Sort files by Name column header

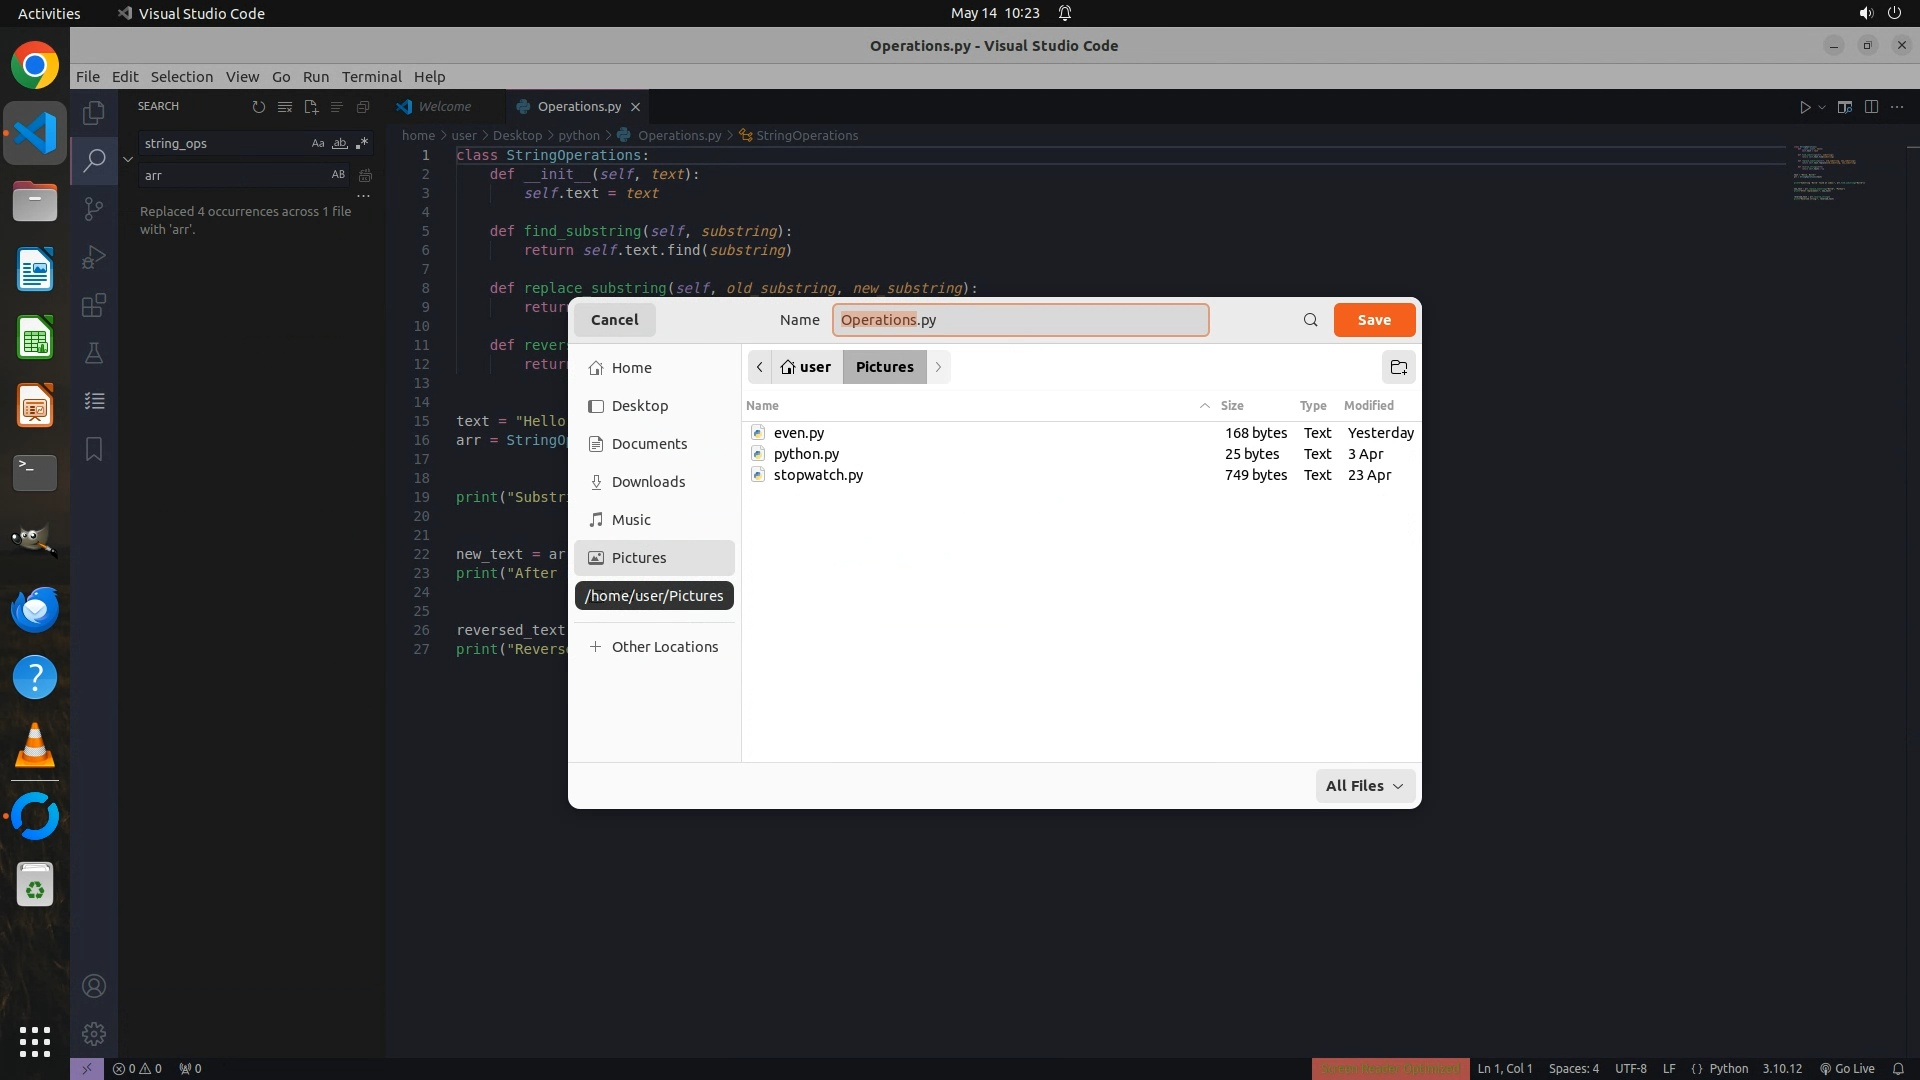click(x=762, y=405)
